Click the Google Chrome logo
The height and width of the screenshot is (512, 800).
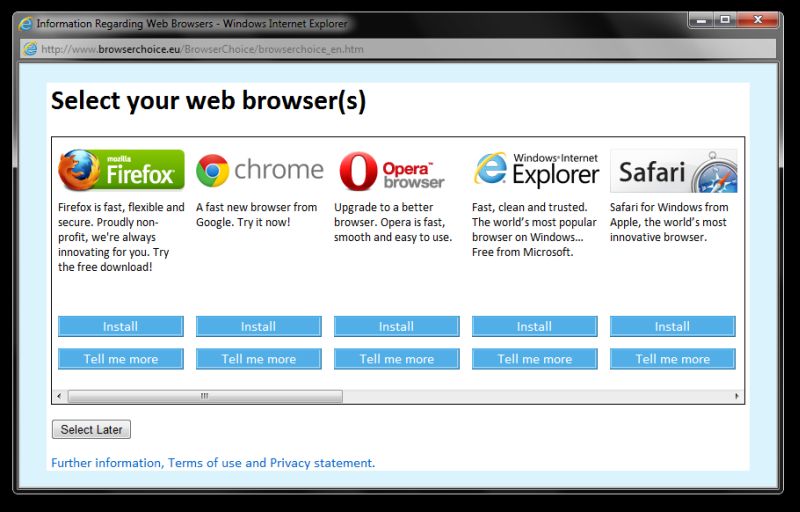(x=259, y=170)
